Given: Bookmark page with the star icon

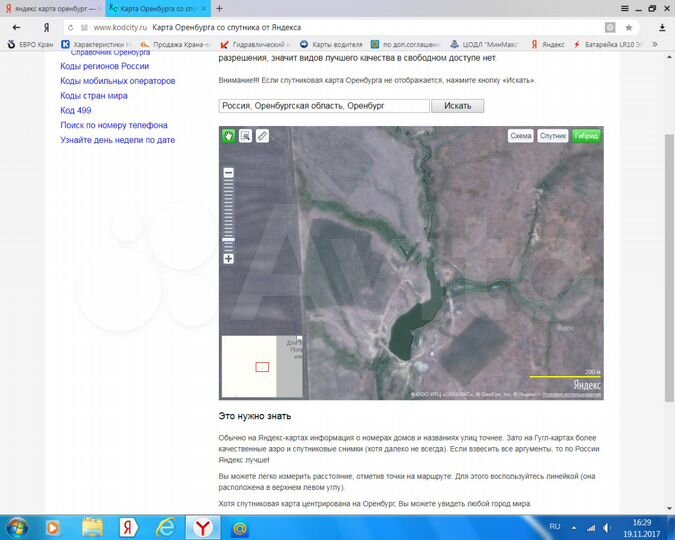Looking at the screenshot, I should [x=629, y=28].
